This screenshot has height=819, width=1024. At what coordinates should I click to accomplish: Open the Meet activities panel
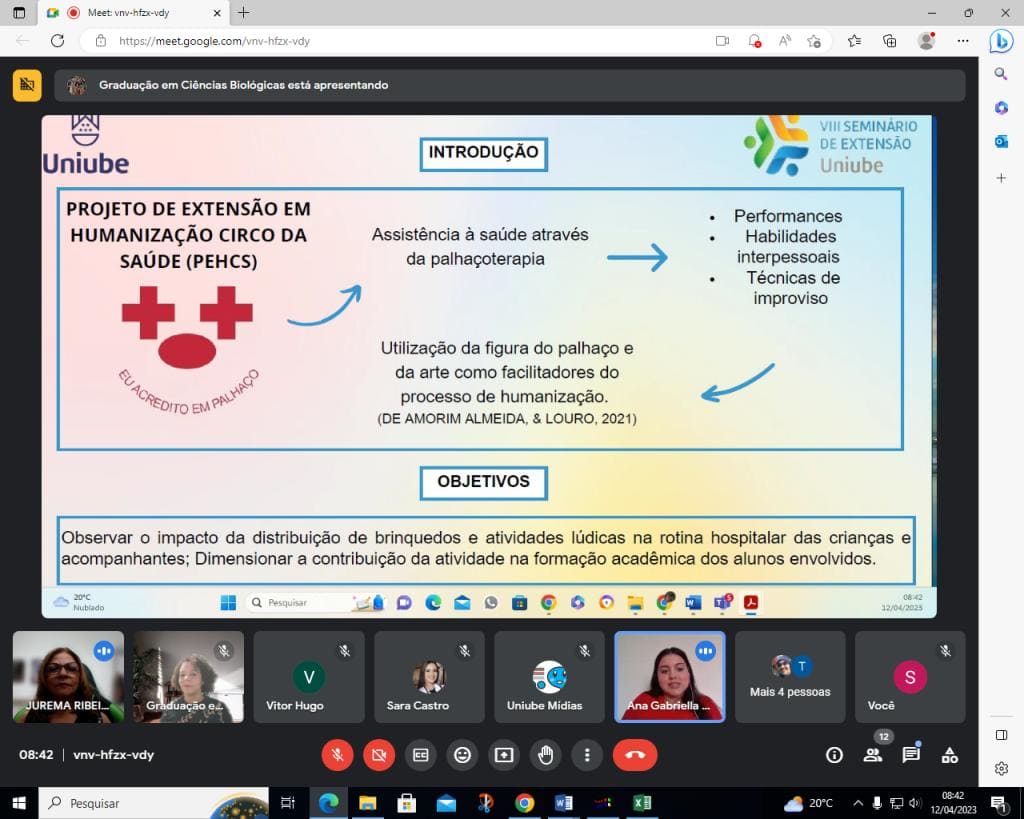point(950,756)
